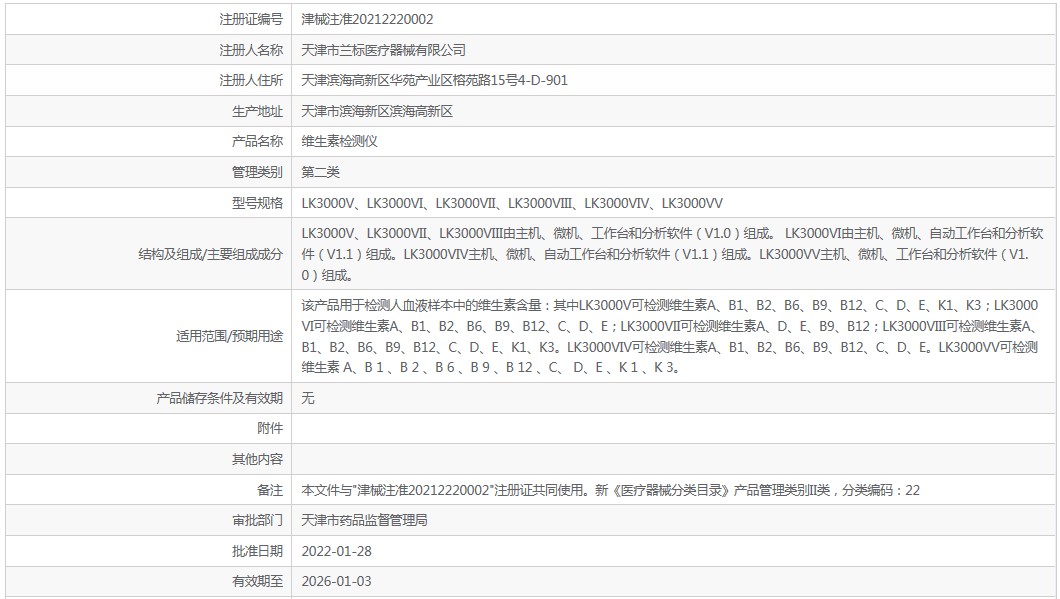The width and height of the screenshot is (1060, 599).
Task: Select the 适用范围/预期用途 label
Action: click(230, 336)
